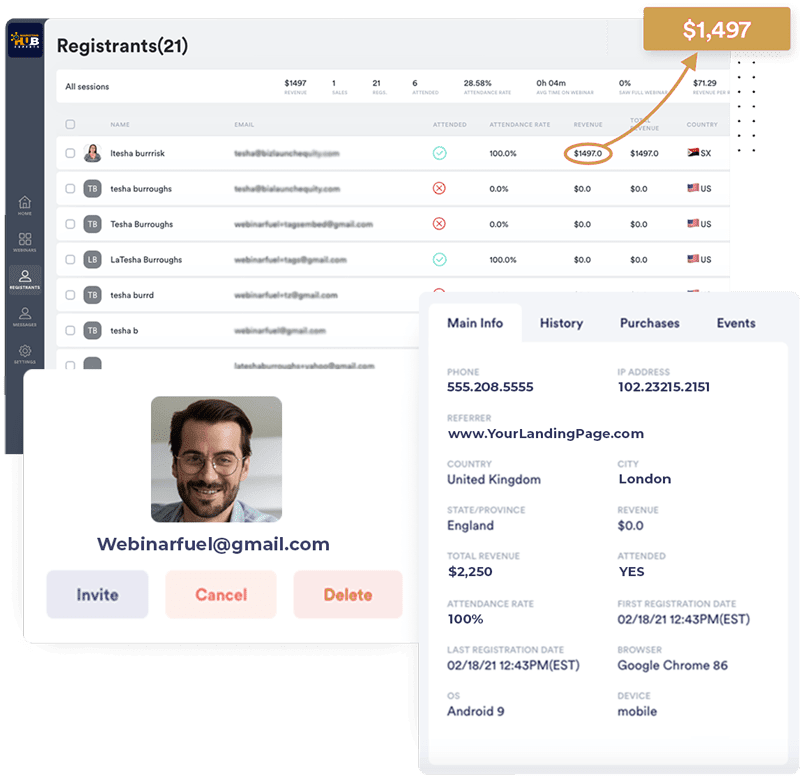Image resolution: width=800 pixels, height=780 pixels.
Task: Click the profile photo thumbnail of the man
Action: [x=216, y=459]
